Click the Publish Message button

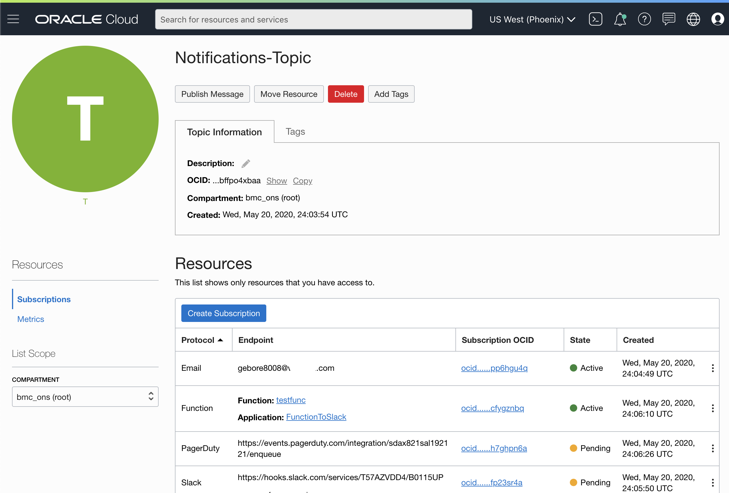click(212, 94)
